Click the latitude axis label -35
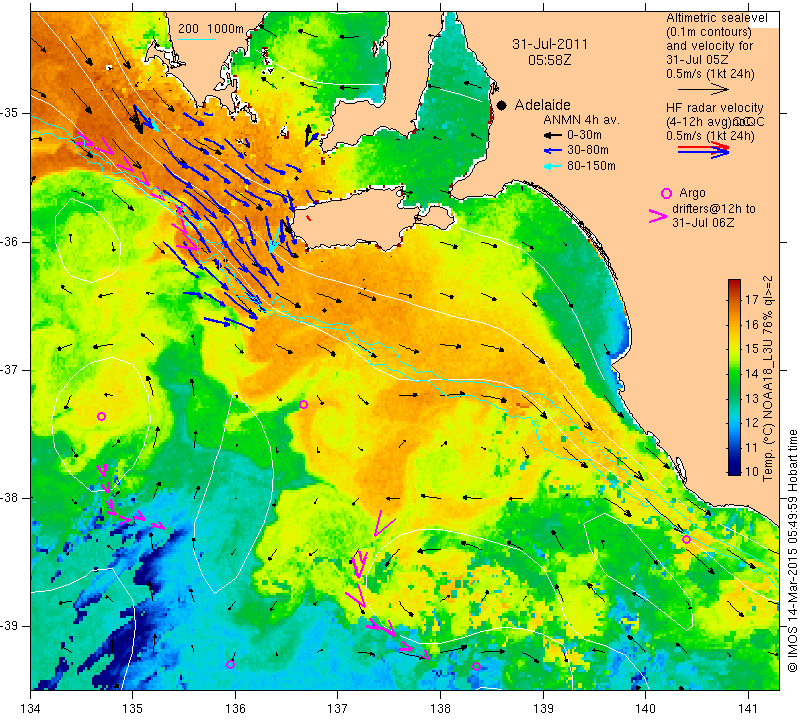 [11, 113]
